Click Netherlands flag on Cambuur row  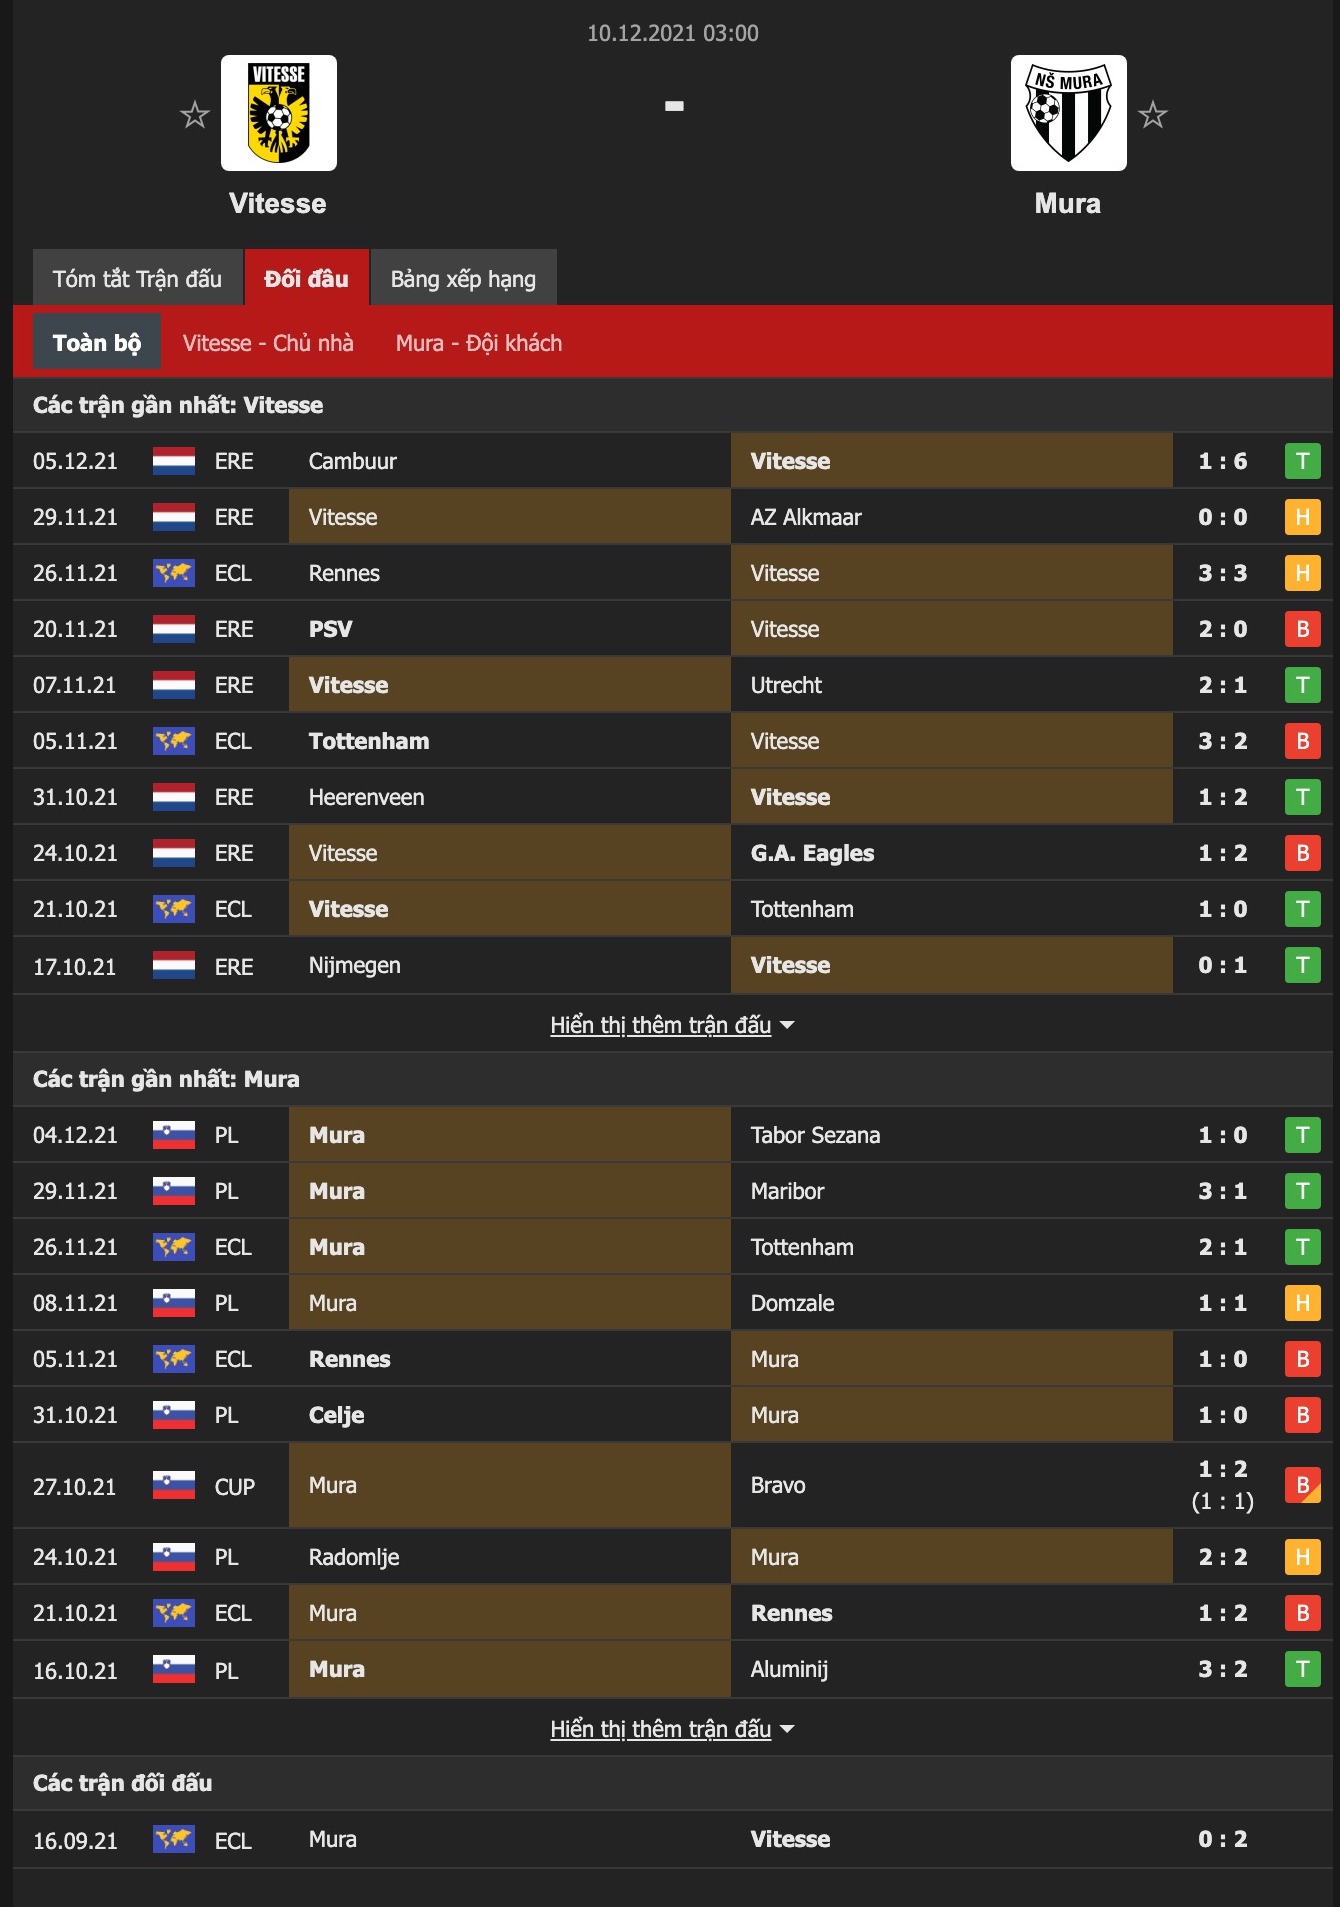pyautogui.click(x=174, y=461)
